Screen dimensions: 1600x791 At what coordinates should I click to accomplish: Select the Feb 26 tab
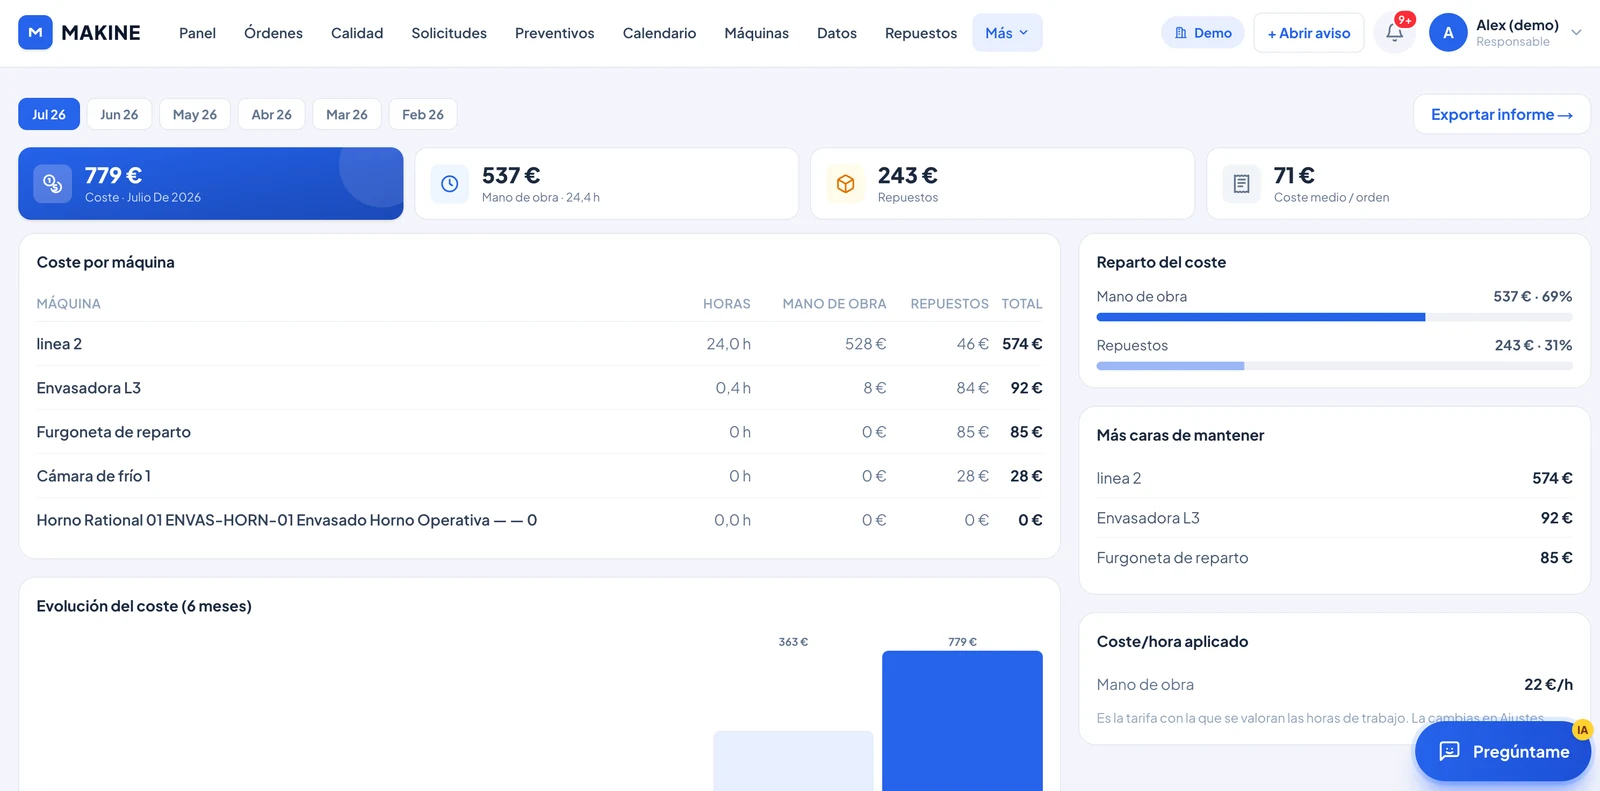click(423, 114)
